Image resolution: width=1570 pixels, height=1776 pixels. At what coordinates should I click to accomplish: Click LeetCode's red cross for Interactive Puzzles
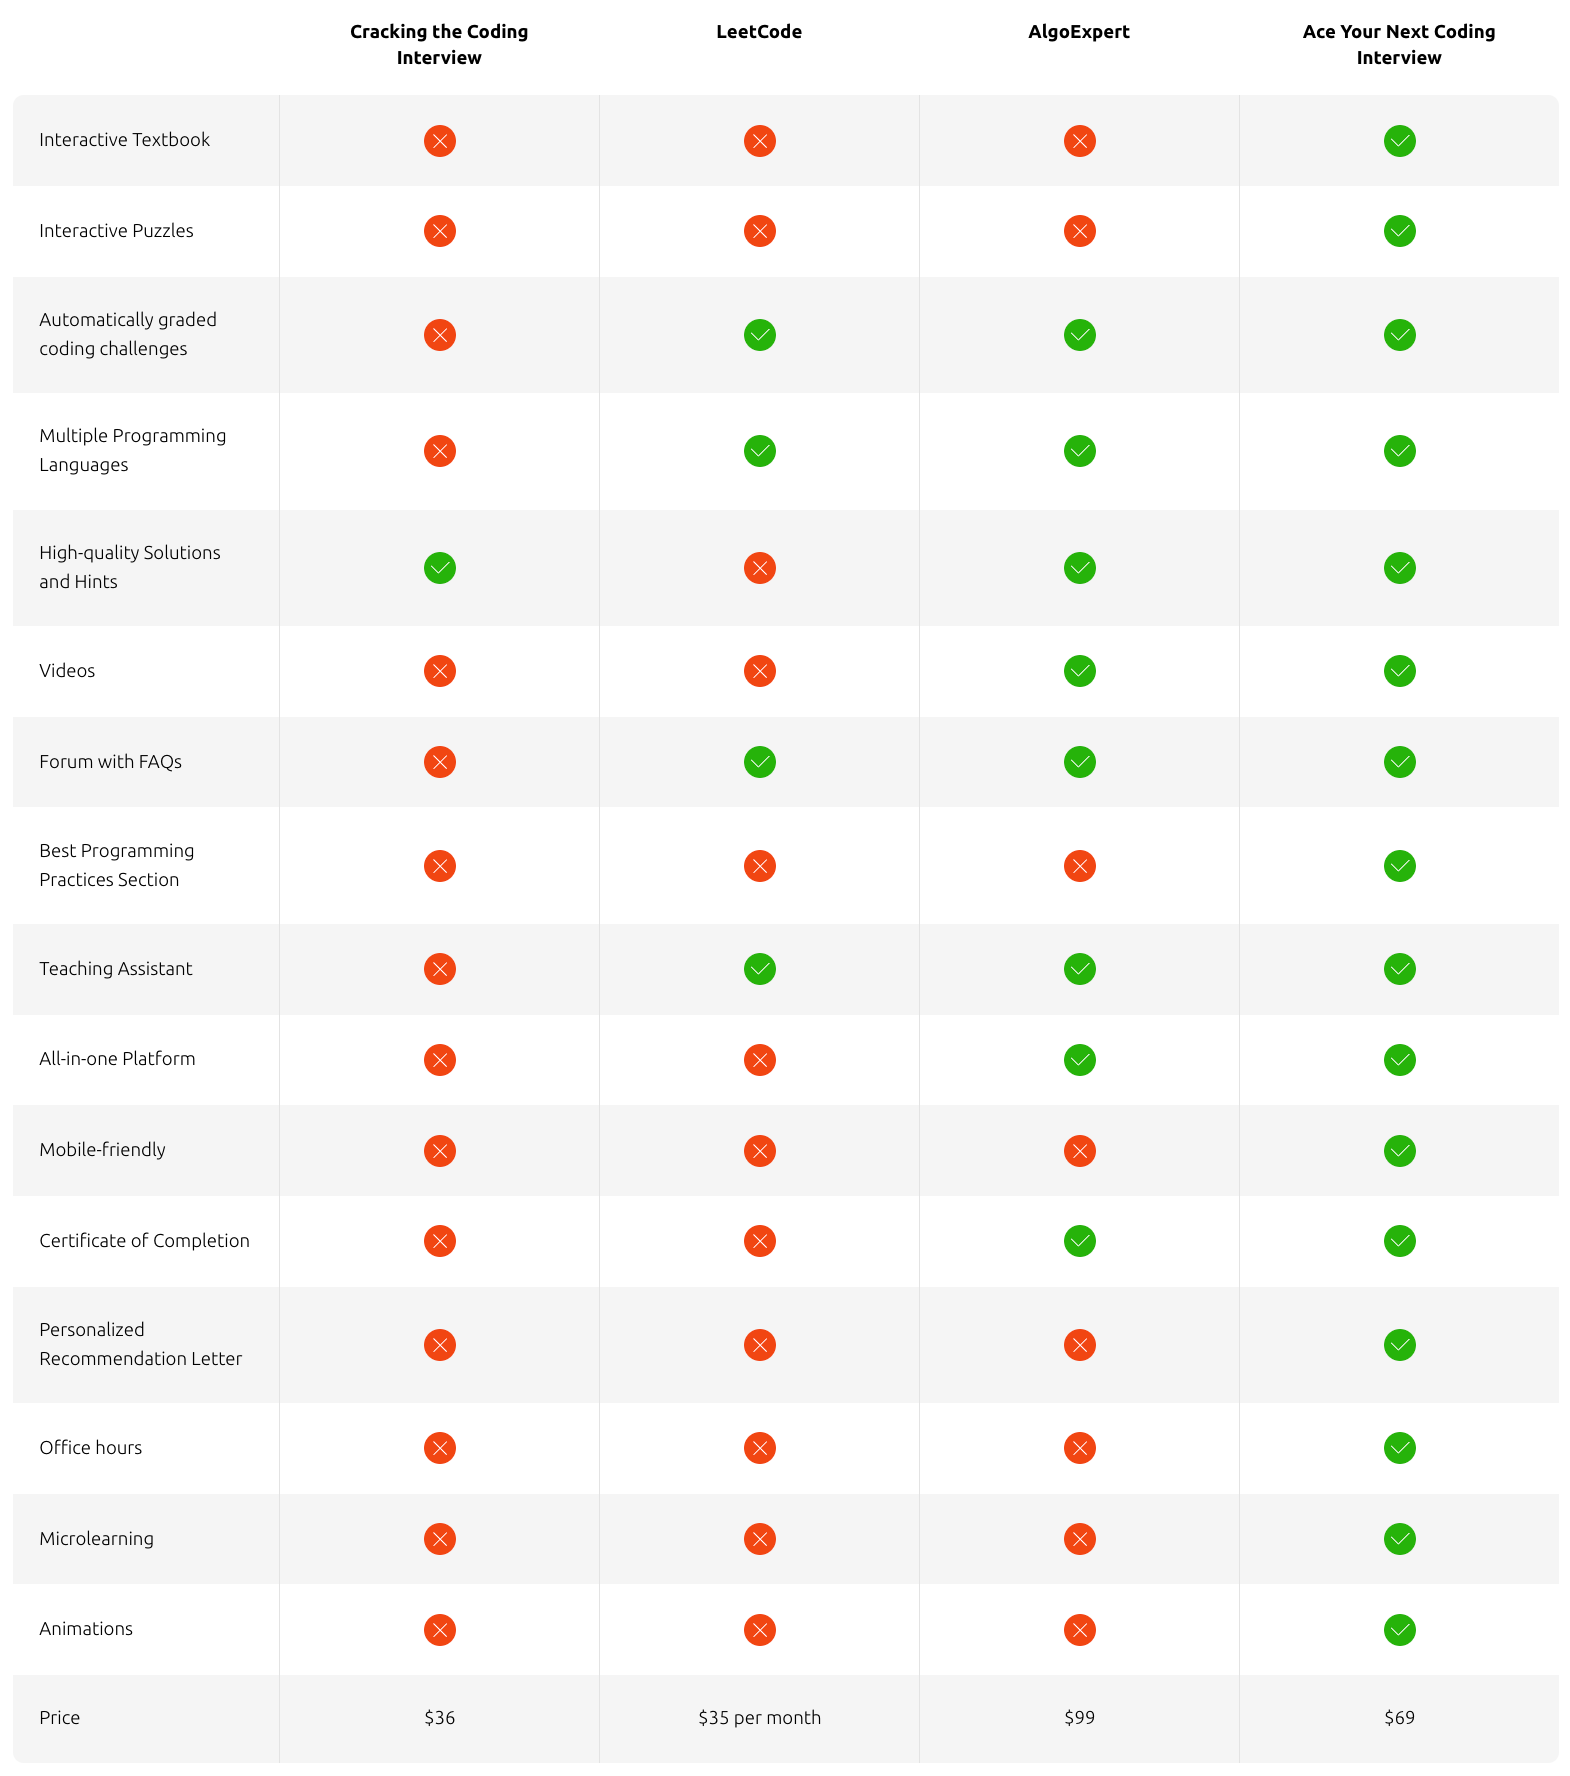pyautogui.click(x=759, y=231)
